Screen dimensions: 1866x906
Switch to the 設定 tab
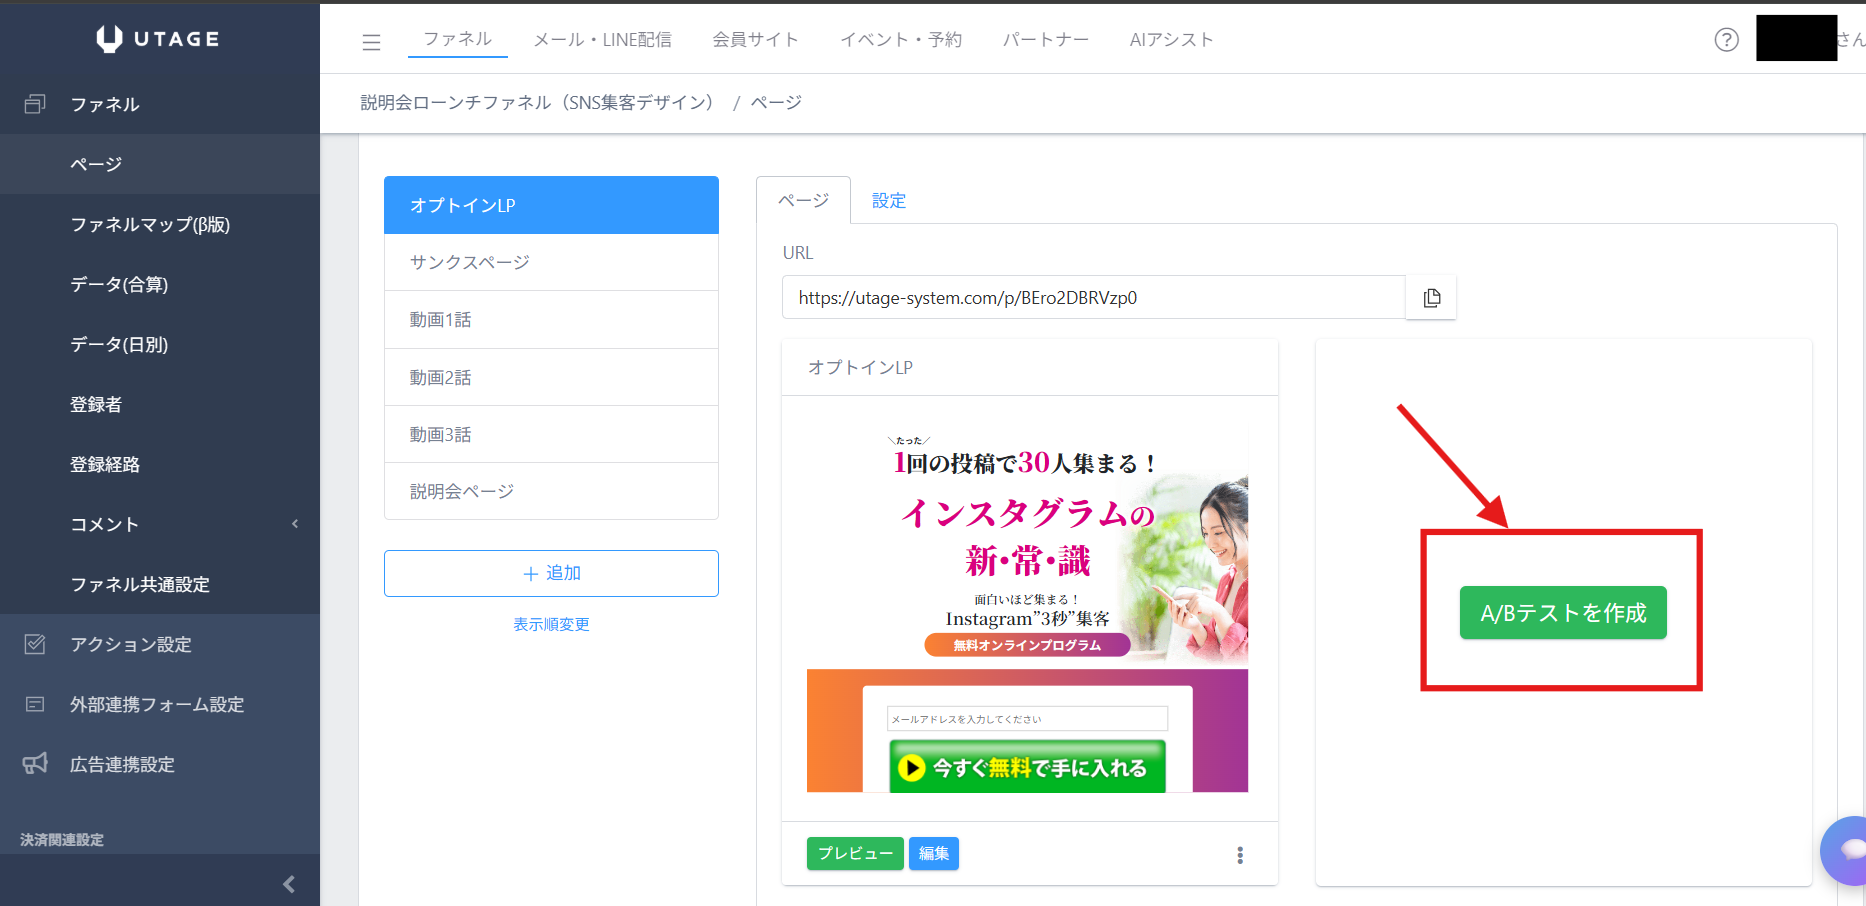point(888,201)
